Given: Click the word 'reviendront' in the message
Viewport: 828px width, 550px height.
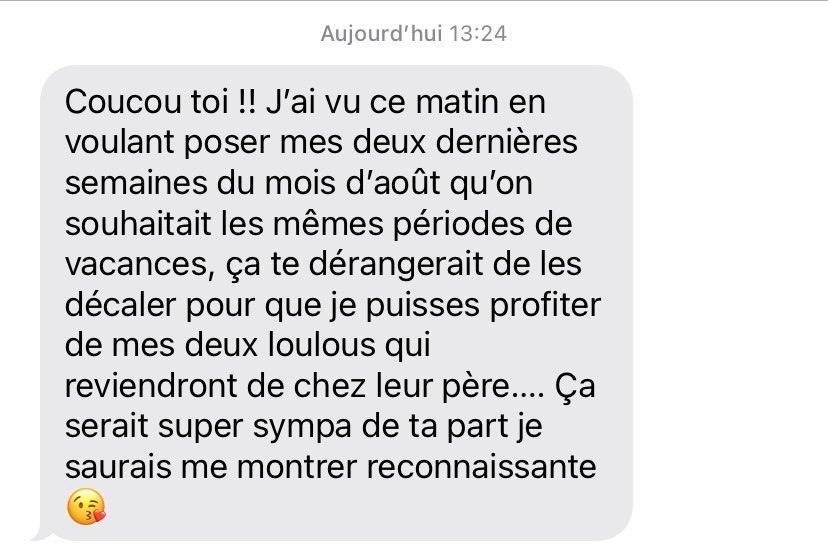Looking at the screenshot, I should point(152,385).
